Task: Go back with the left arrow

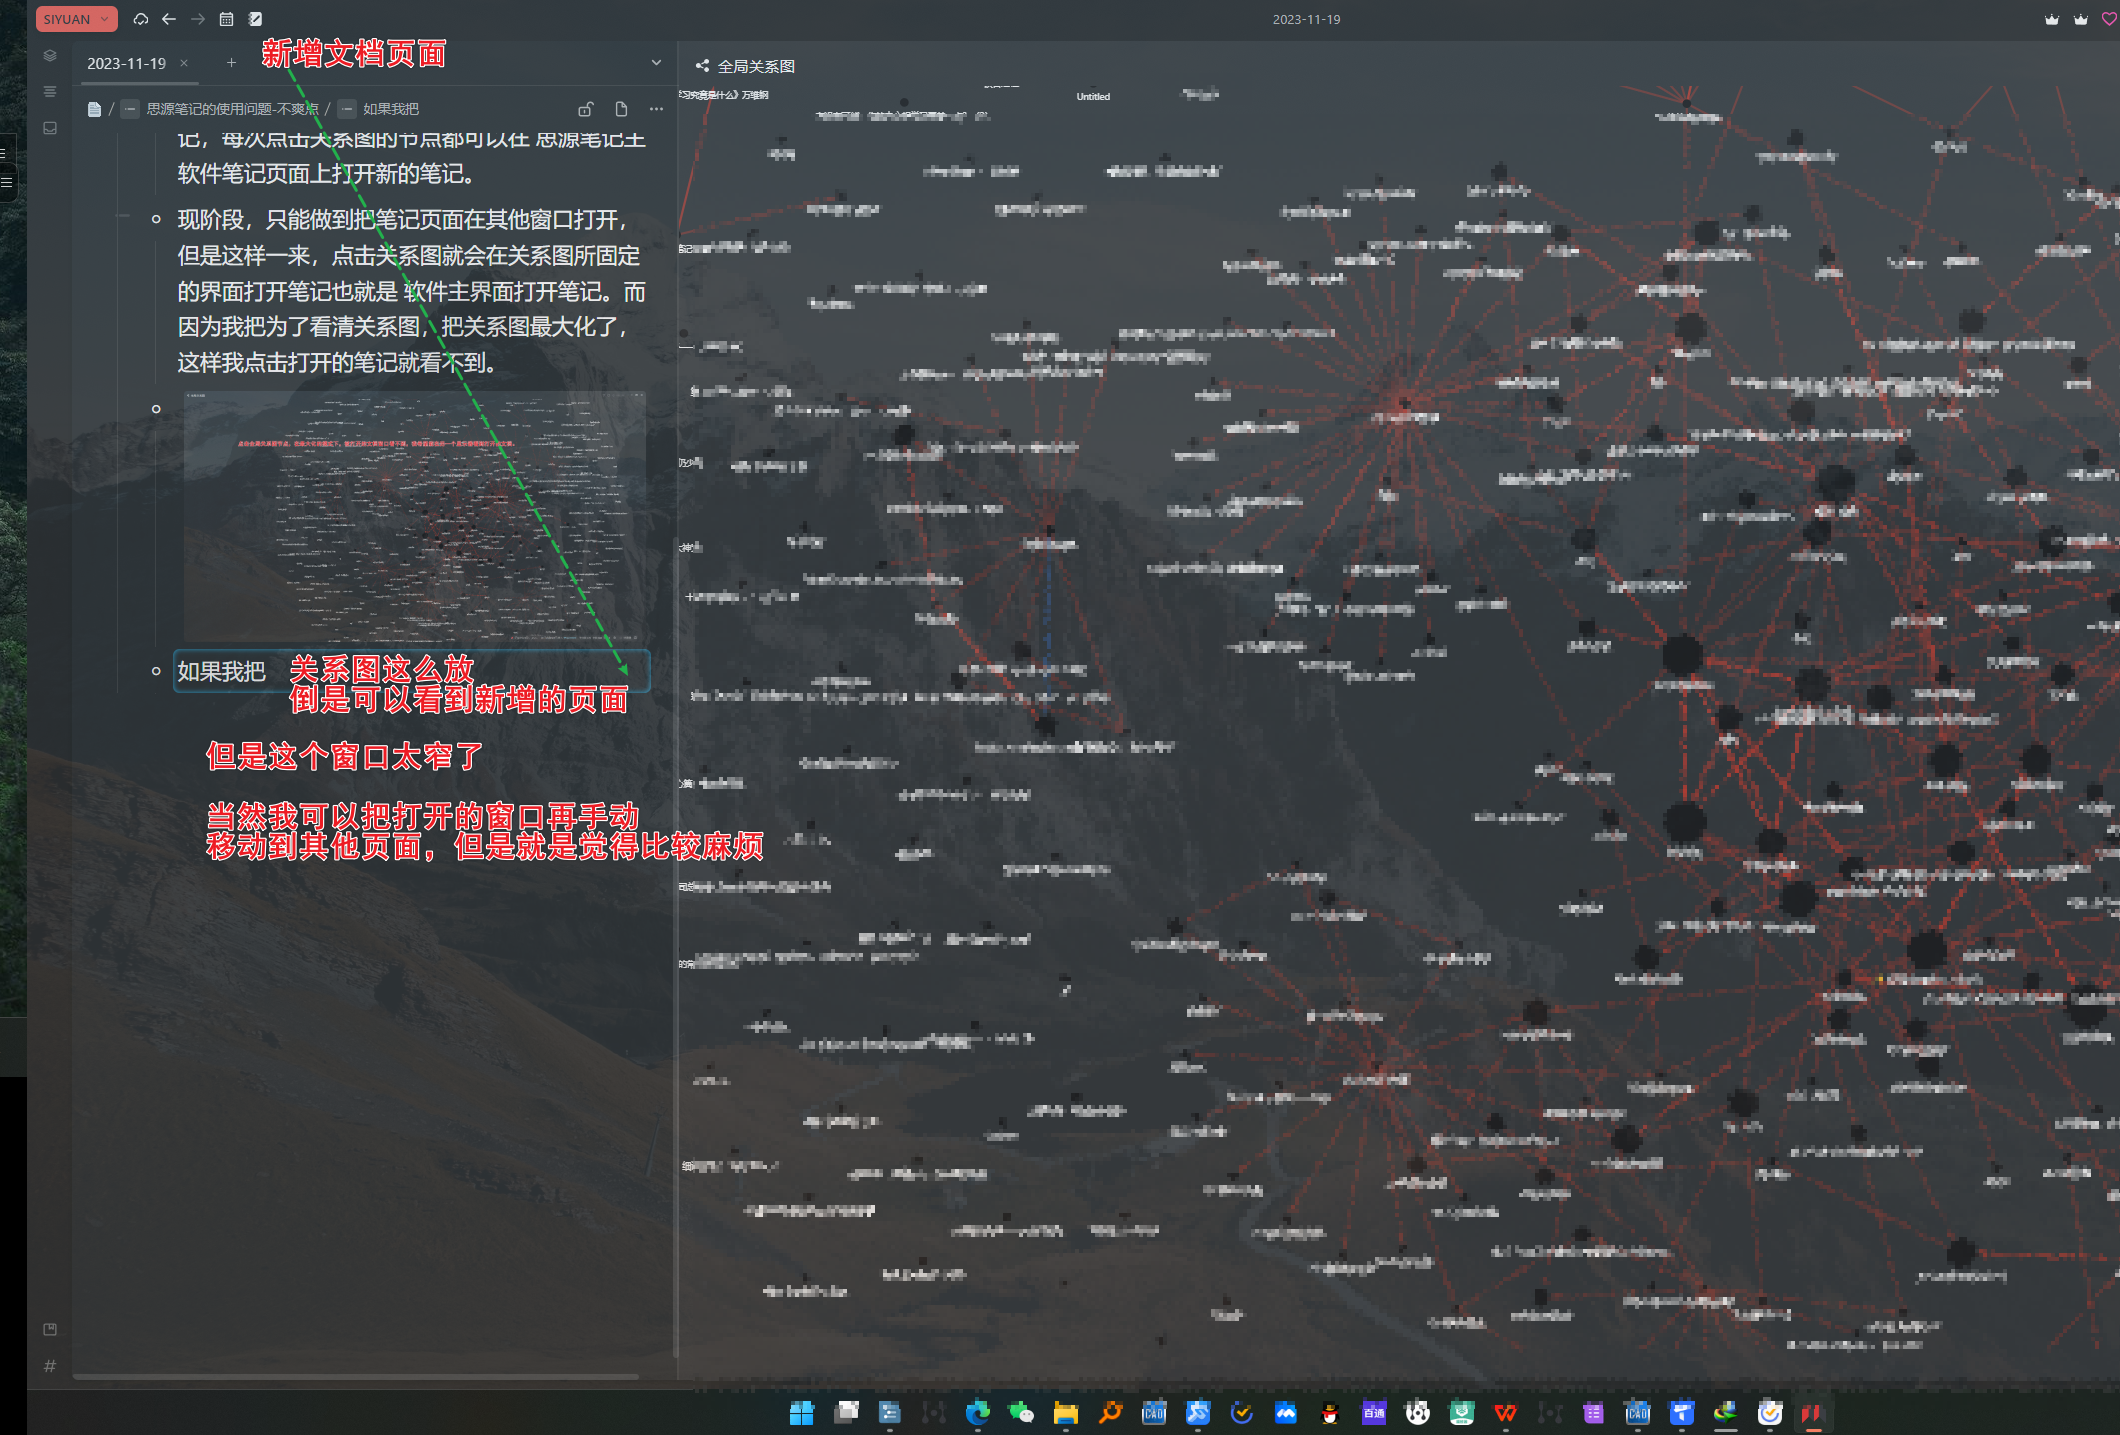Action: [x=169, y=19]
